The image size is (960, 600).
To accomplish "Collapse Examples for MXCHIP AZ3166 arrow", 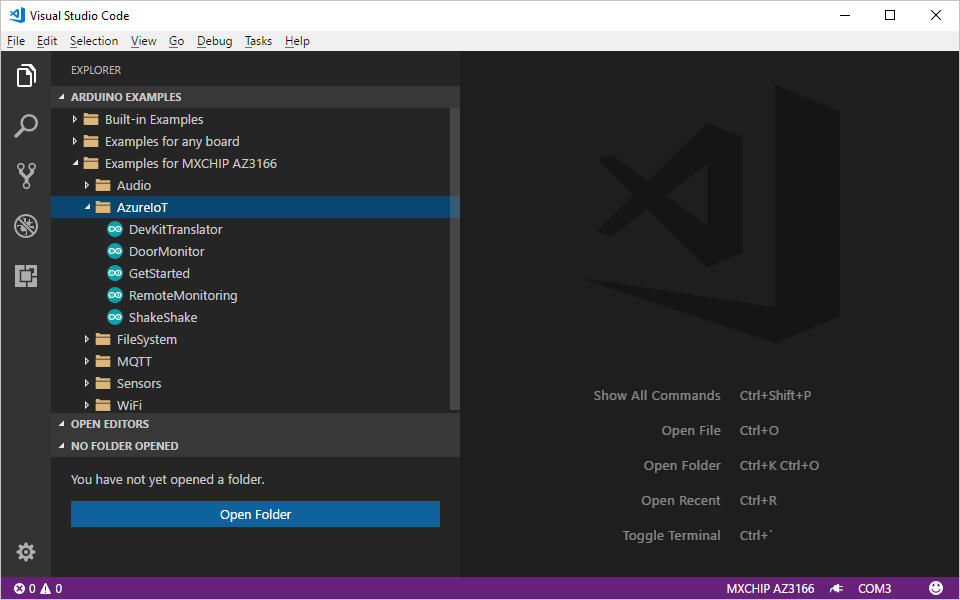I will click(75, 163).
